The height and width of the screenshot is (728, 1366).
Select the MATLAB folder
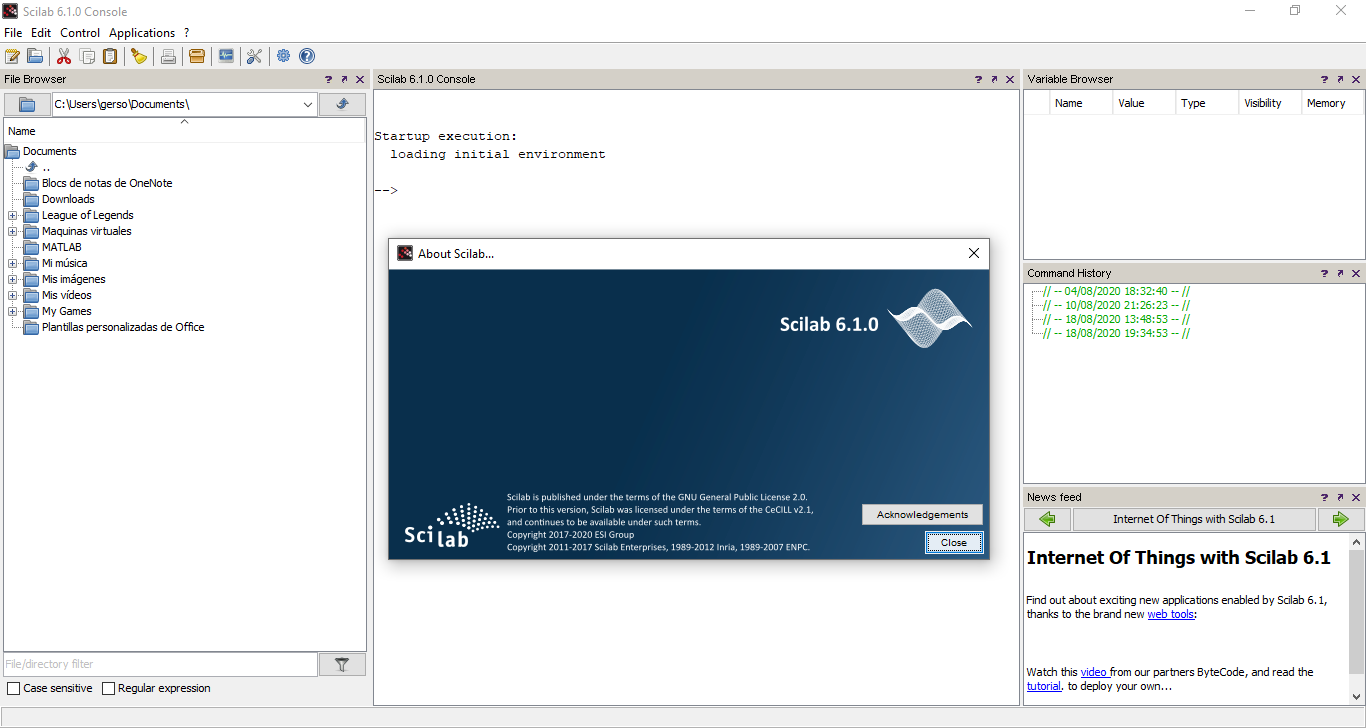(x=62, y=247)
